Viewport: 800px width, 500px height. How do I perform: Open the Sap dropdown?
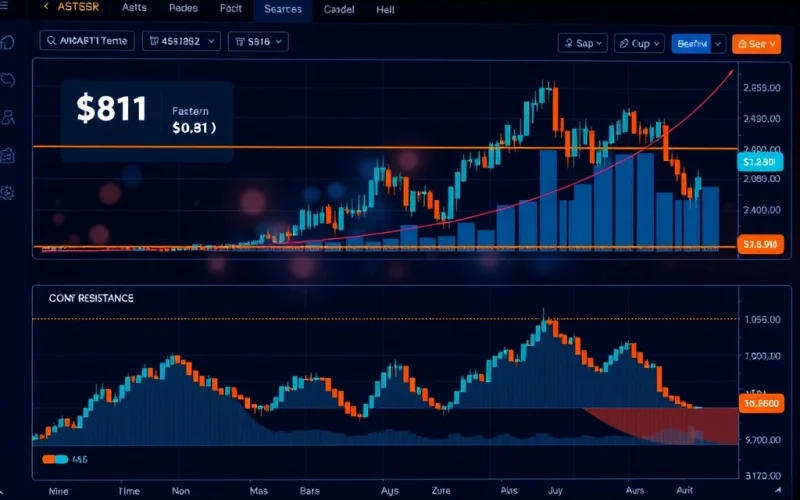(x=582, y=43)
